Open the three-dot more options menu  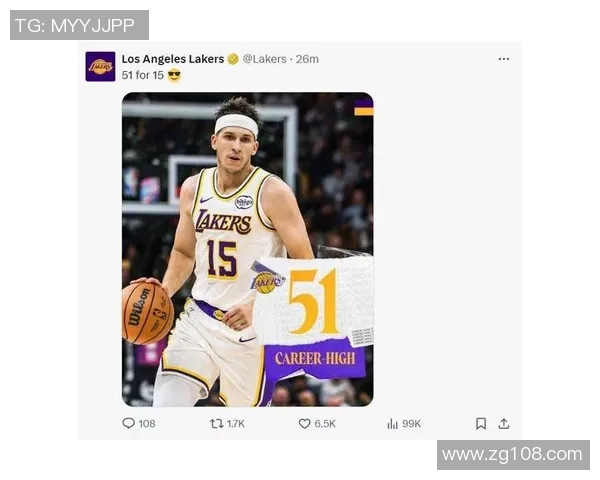tap(504, 59)
